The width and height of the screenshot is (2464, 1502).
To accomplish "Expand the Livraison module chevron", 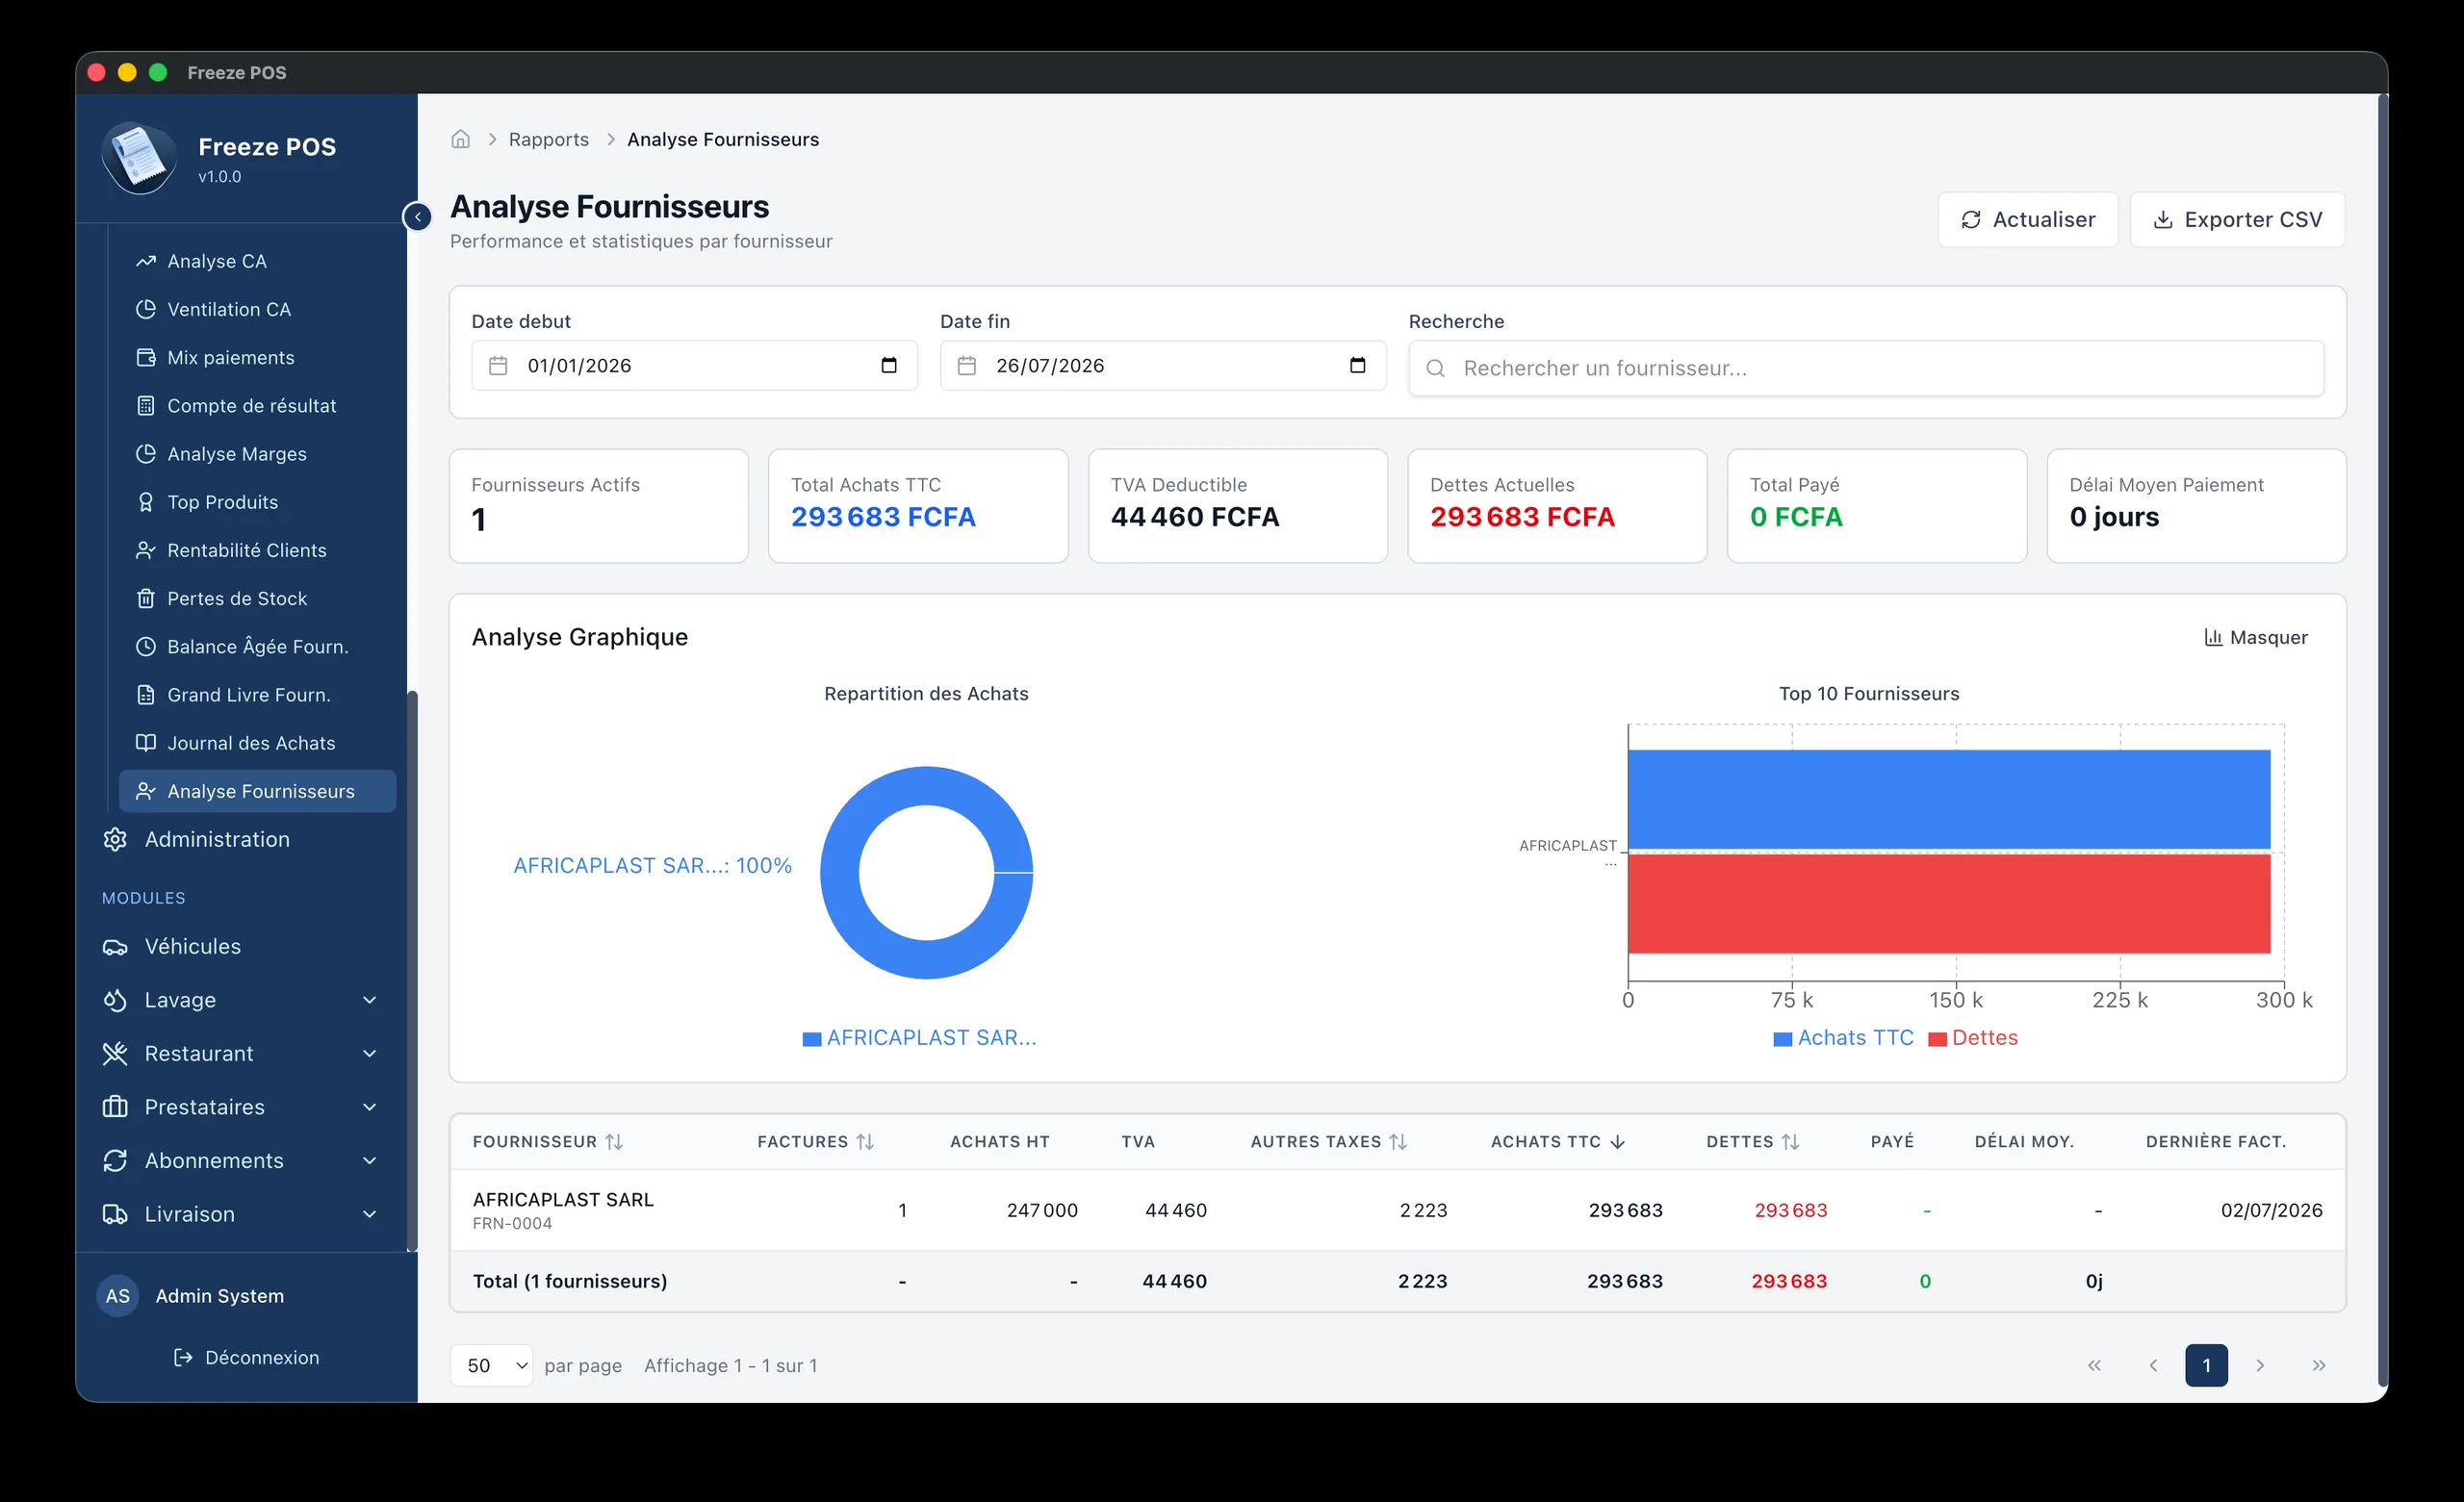I will coord(370,1214).
